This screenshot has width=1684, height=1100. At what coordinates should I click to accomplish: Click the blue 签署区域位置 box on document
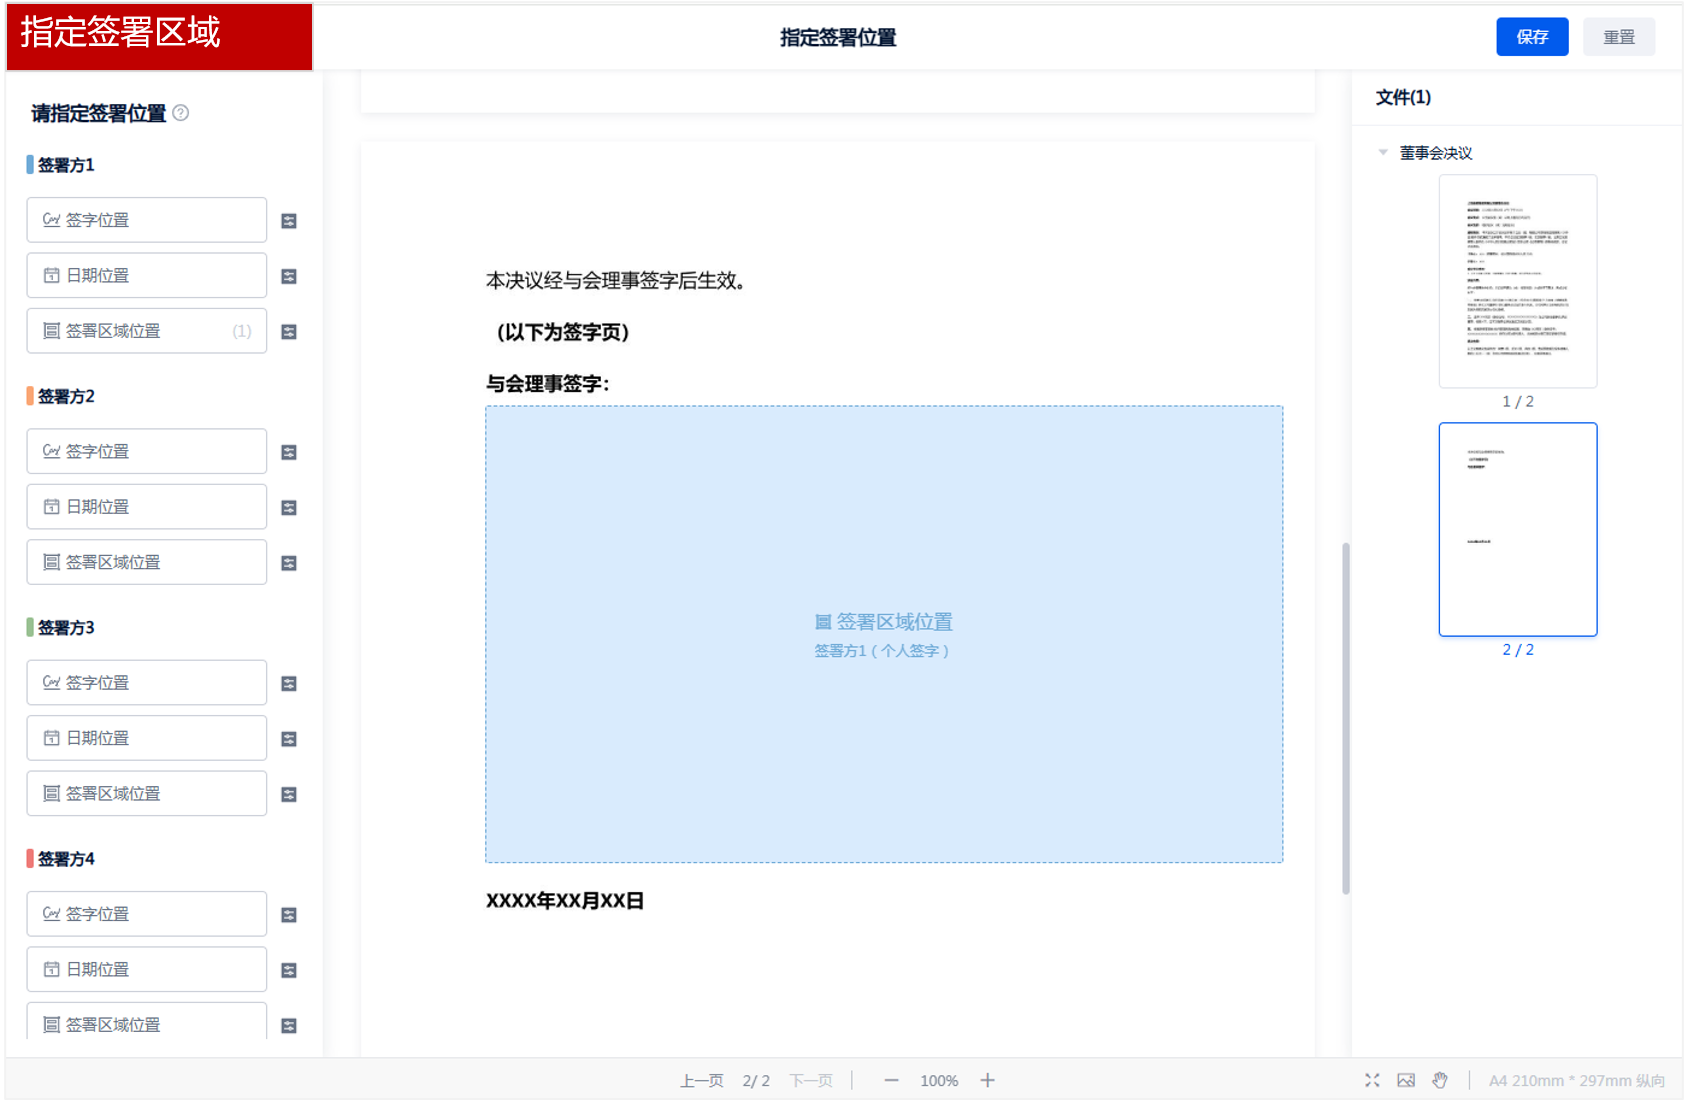pos(884,634)
